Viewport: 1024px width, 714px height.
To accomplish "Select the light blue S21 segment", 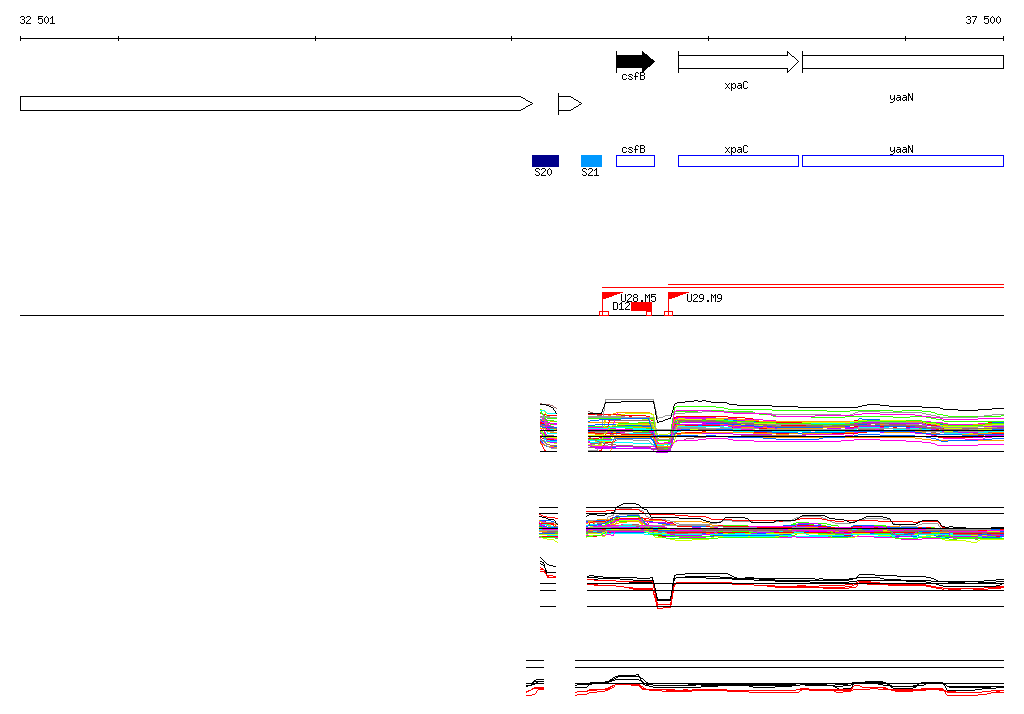I will (x=591, y=161).
